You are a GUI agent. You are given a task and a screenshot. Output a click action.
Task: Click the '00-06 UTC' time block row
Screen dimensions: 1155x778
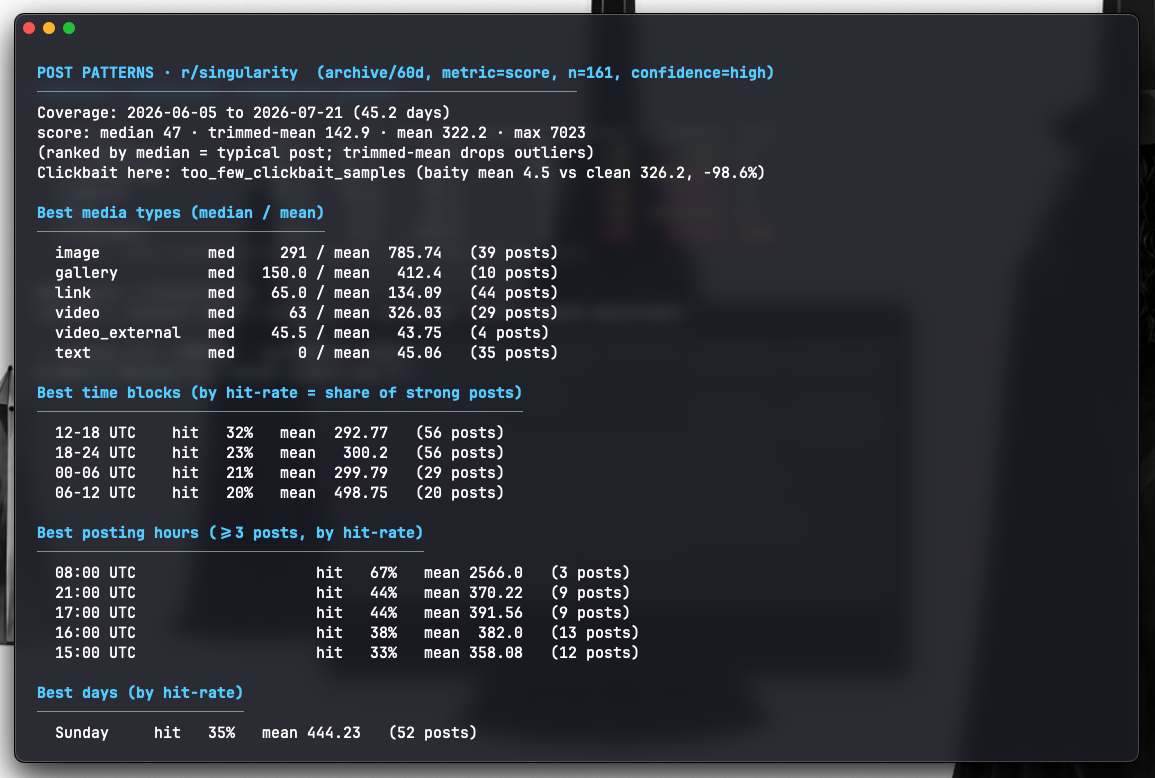[279, 472]
